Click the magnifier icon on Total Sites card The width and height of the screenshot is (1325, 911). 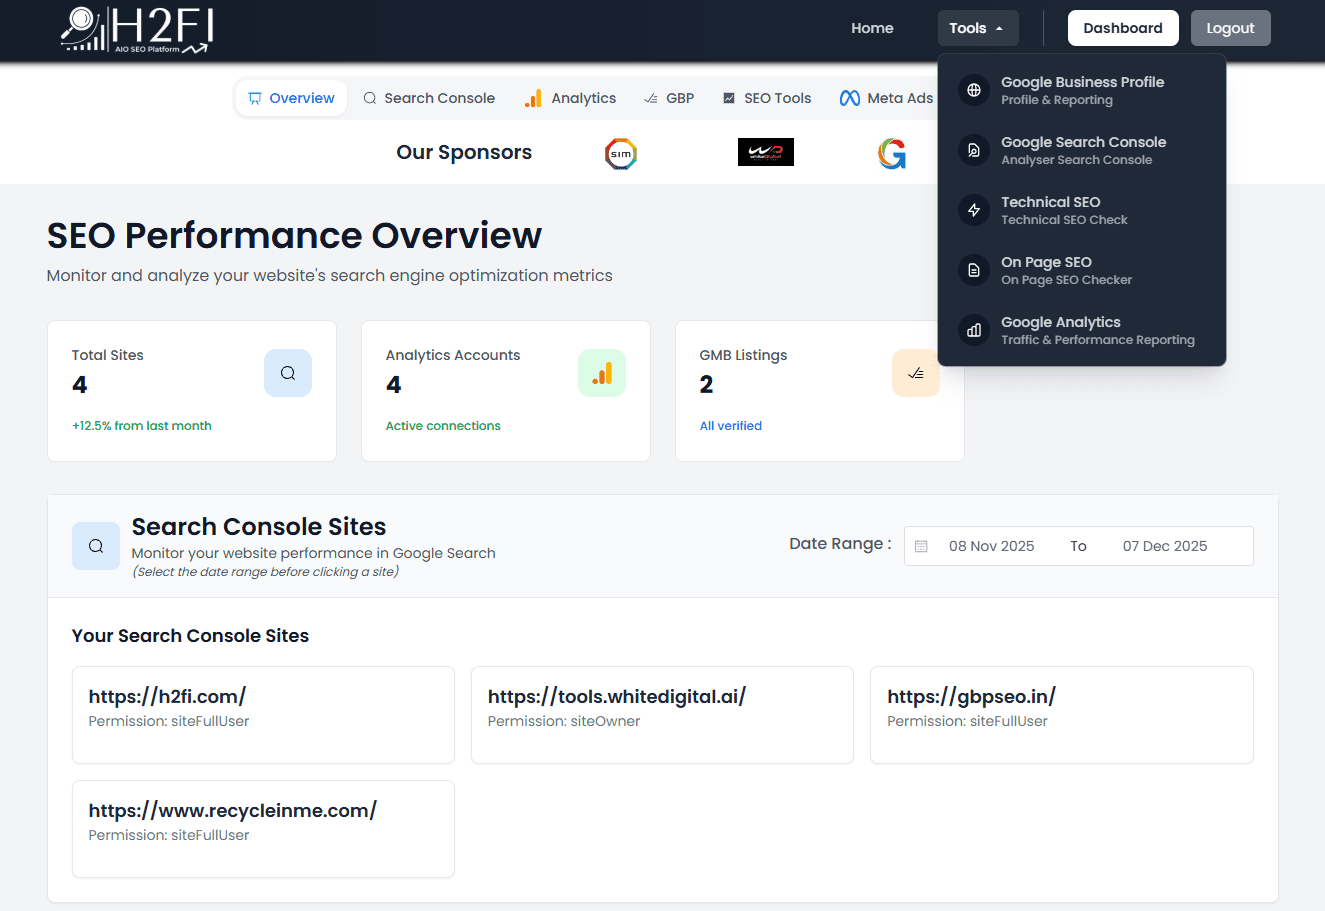tap(287, 372)
